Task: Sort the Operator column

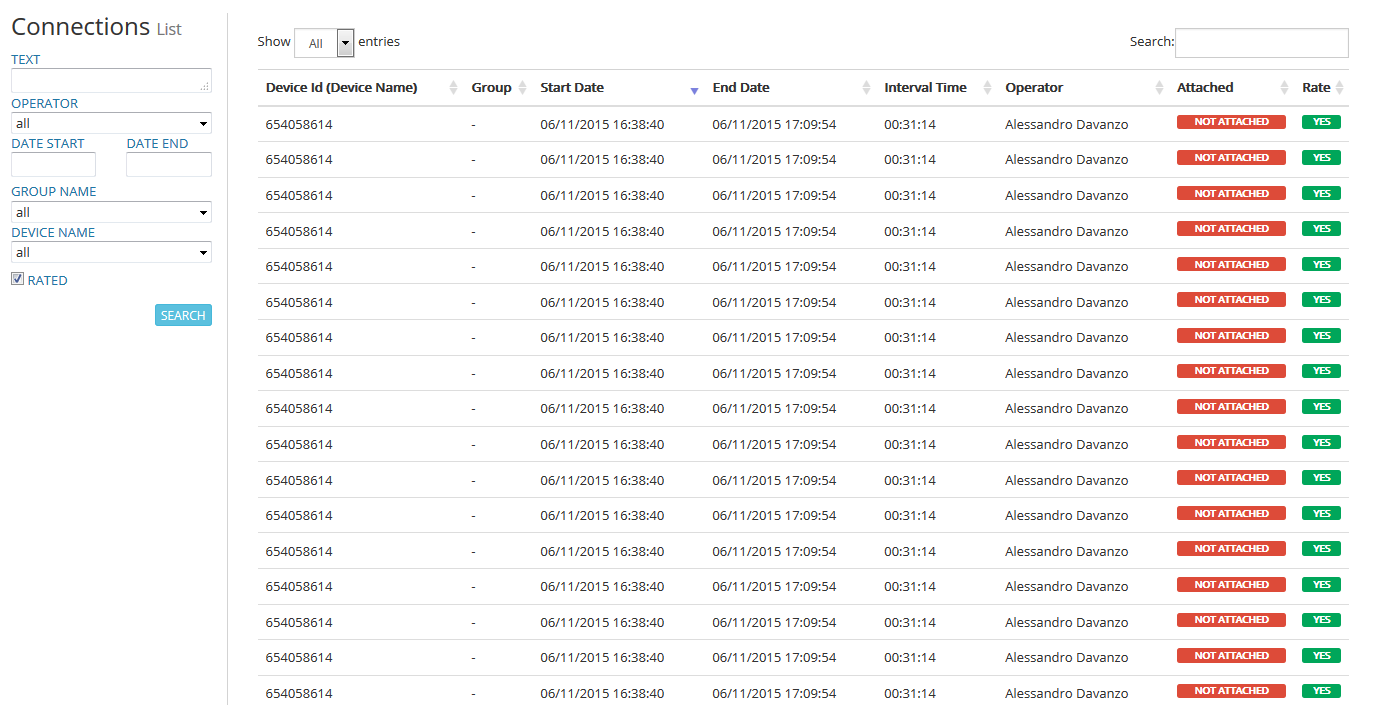Action: pos(1159,87)
